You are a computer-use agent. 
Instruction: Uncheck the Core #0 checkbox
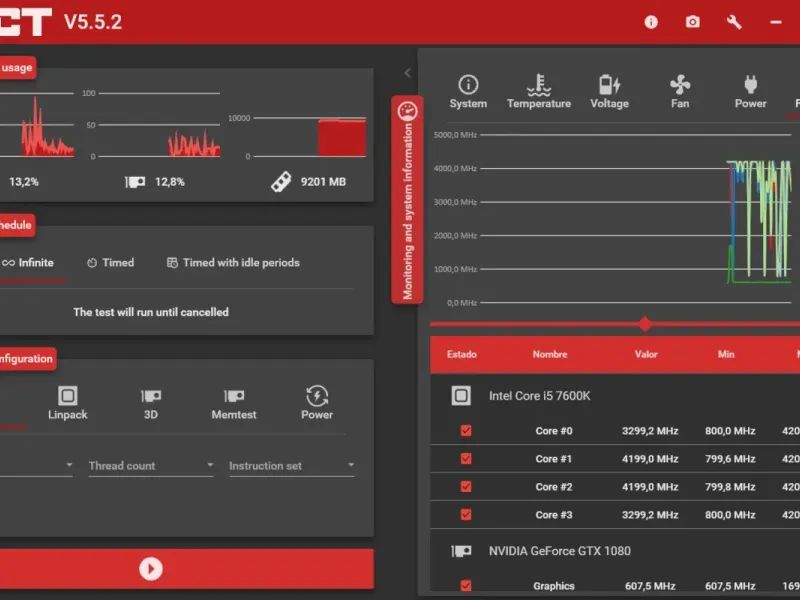click(466, 431)
